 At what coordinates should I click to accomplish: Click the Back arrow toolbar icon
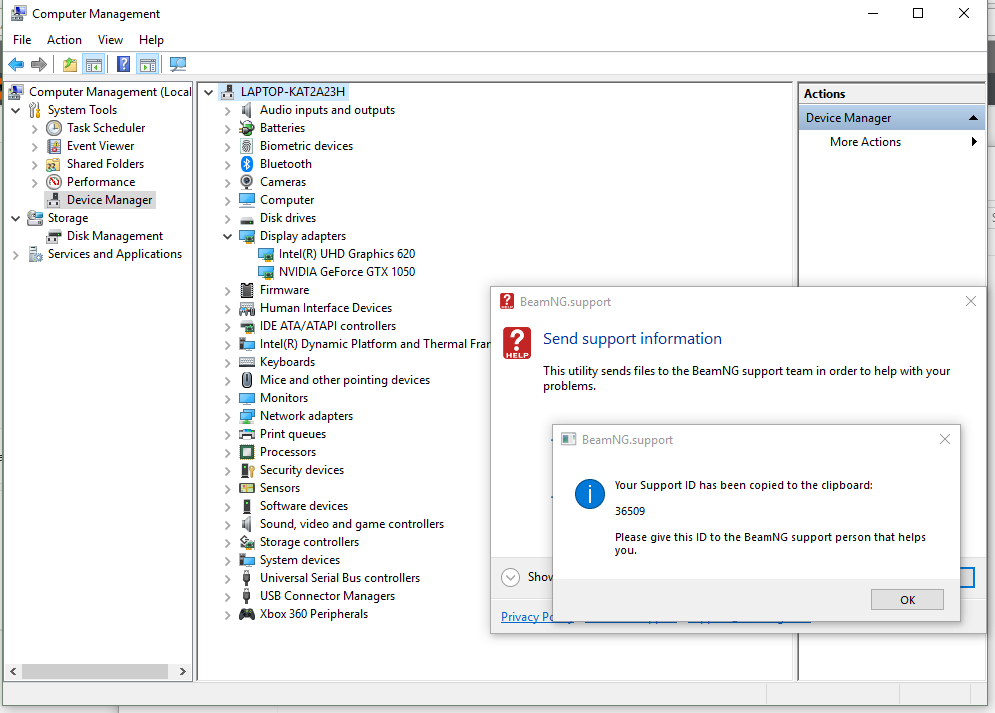click(16, 64)
